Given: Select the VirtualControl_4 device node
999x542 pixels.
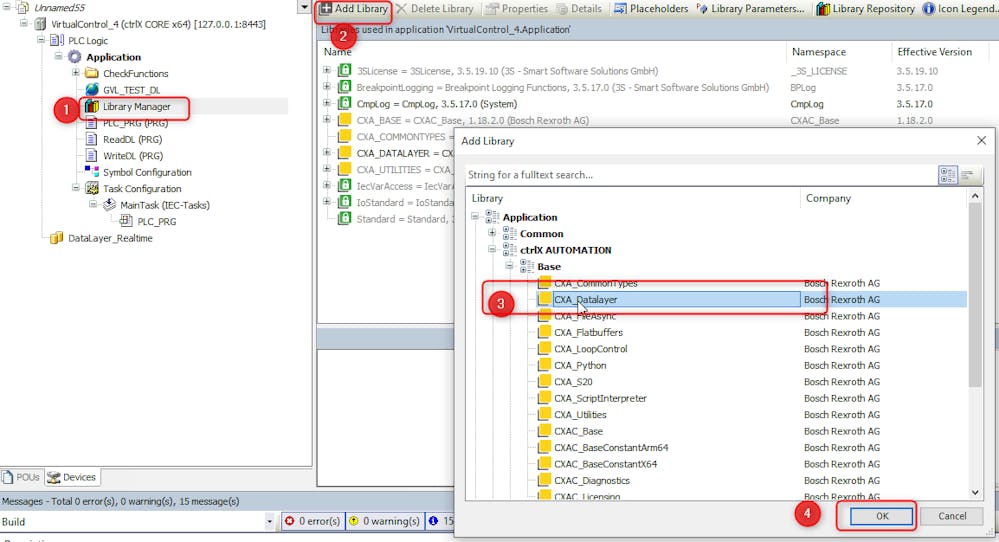Looking at the screenshot, I should tap(158, 24).
